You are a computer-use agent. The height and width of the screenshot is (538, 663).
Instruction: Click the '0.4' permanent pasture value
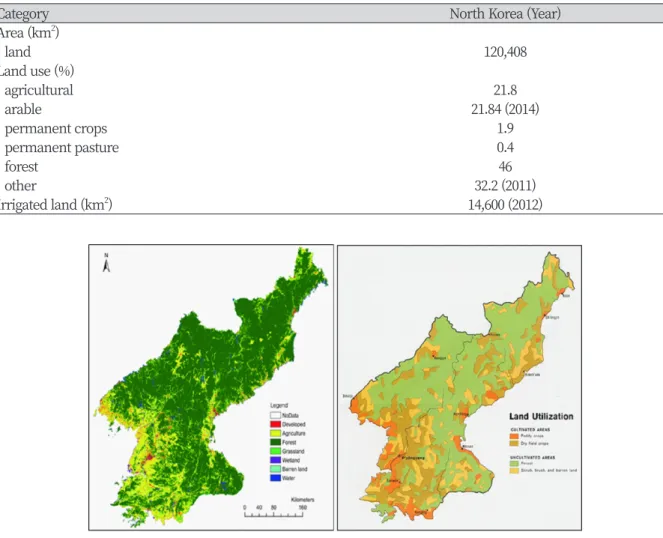pos(505,147)
